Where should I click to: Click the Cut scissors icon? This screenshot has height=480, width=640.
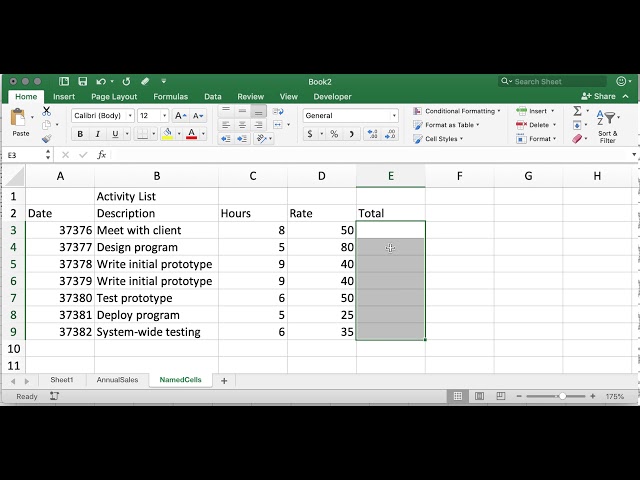(47, 111)
